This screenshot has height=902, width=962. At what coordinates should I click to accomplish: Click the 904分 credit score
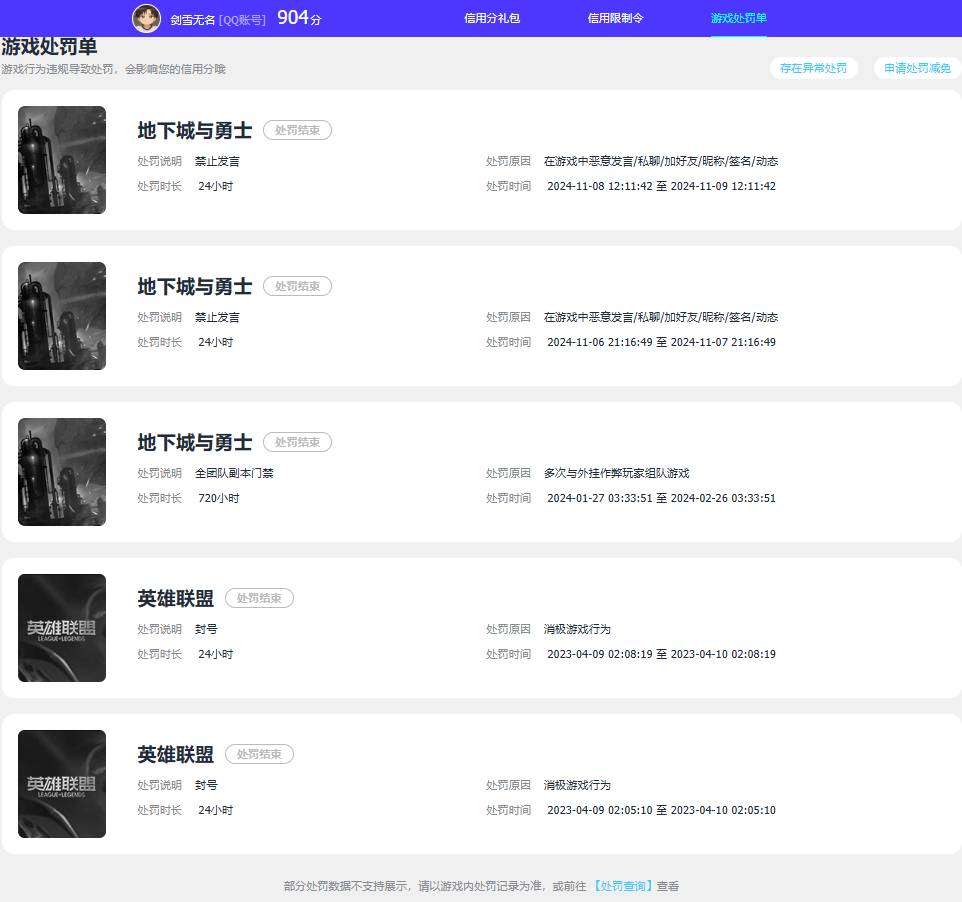[x=299, y=18]
